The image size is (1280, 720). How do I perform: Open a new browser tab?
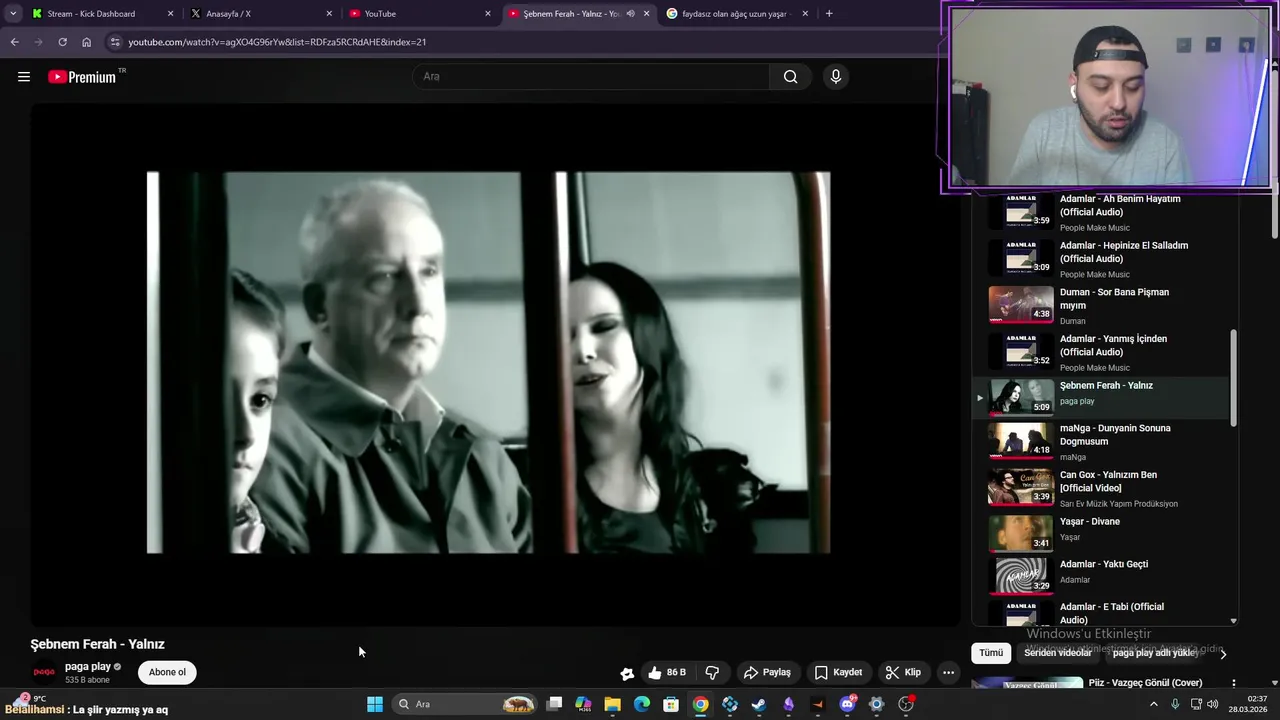pyautogui.click(x=829, y=14)
